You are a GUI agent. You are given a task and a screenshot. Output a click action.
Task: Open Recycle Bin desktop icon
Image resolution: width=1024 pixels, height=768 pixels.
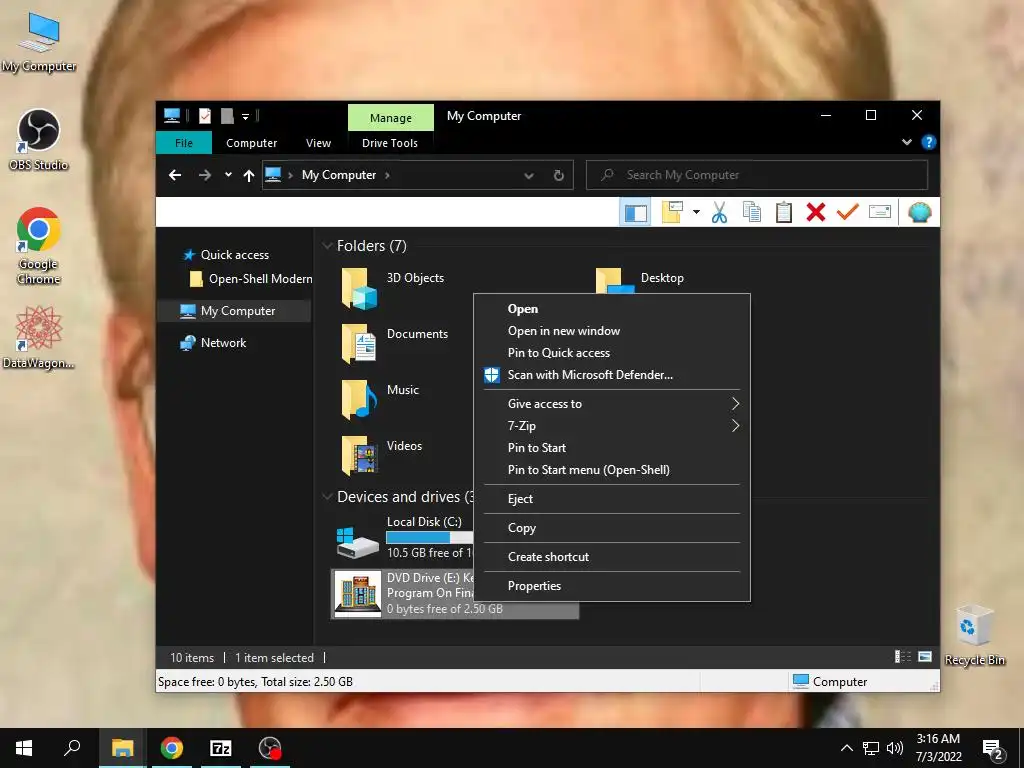974,635
